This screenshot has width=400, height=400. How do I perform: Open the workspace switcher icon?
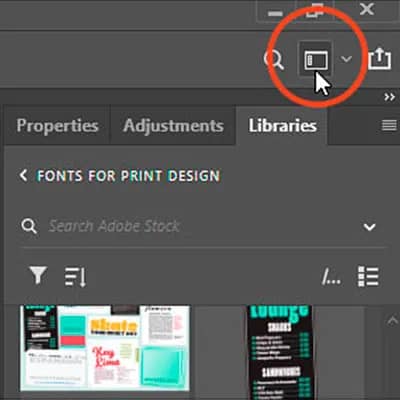pyautogui.click(x=315, y=60)
